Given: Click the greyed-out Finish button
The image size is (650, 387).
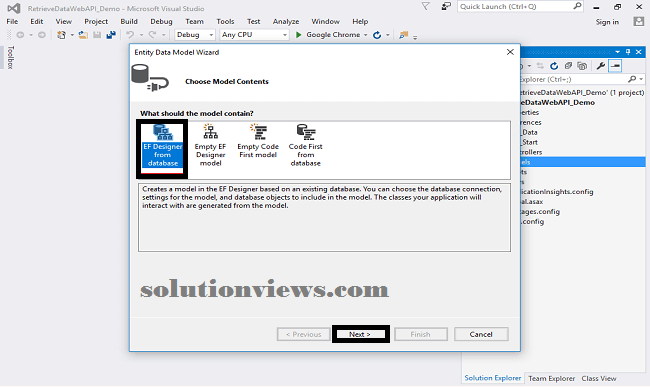Looking at the screenshot, I should (x=420, y=334).
